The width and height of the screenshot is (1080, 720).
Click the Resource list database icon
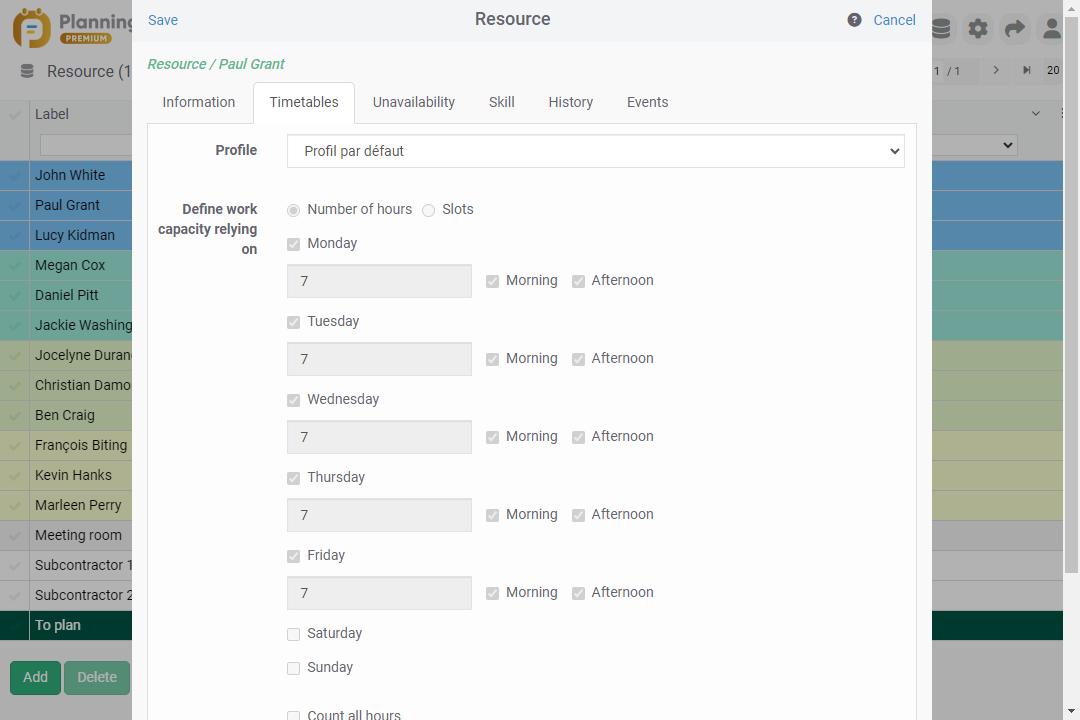click(27, 71)
